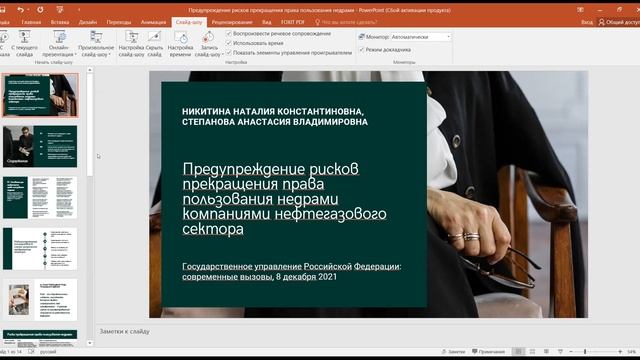Click the slide title 'Предупреждение рисков' text

[x=271, y=169]
